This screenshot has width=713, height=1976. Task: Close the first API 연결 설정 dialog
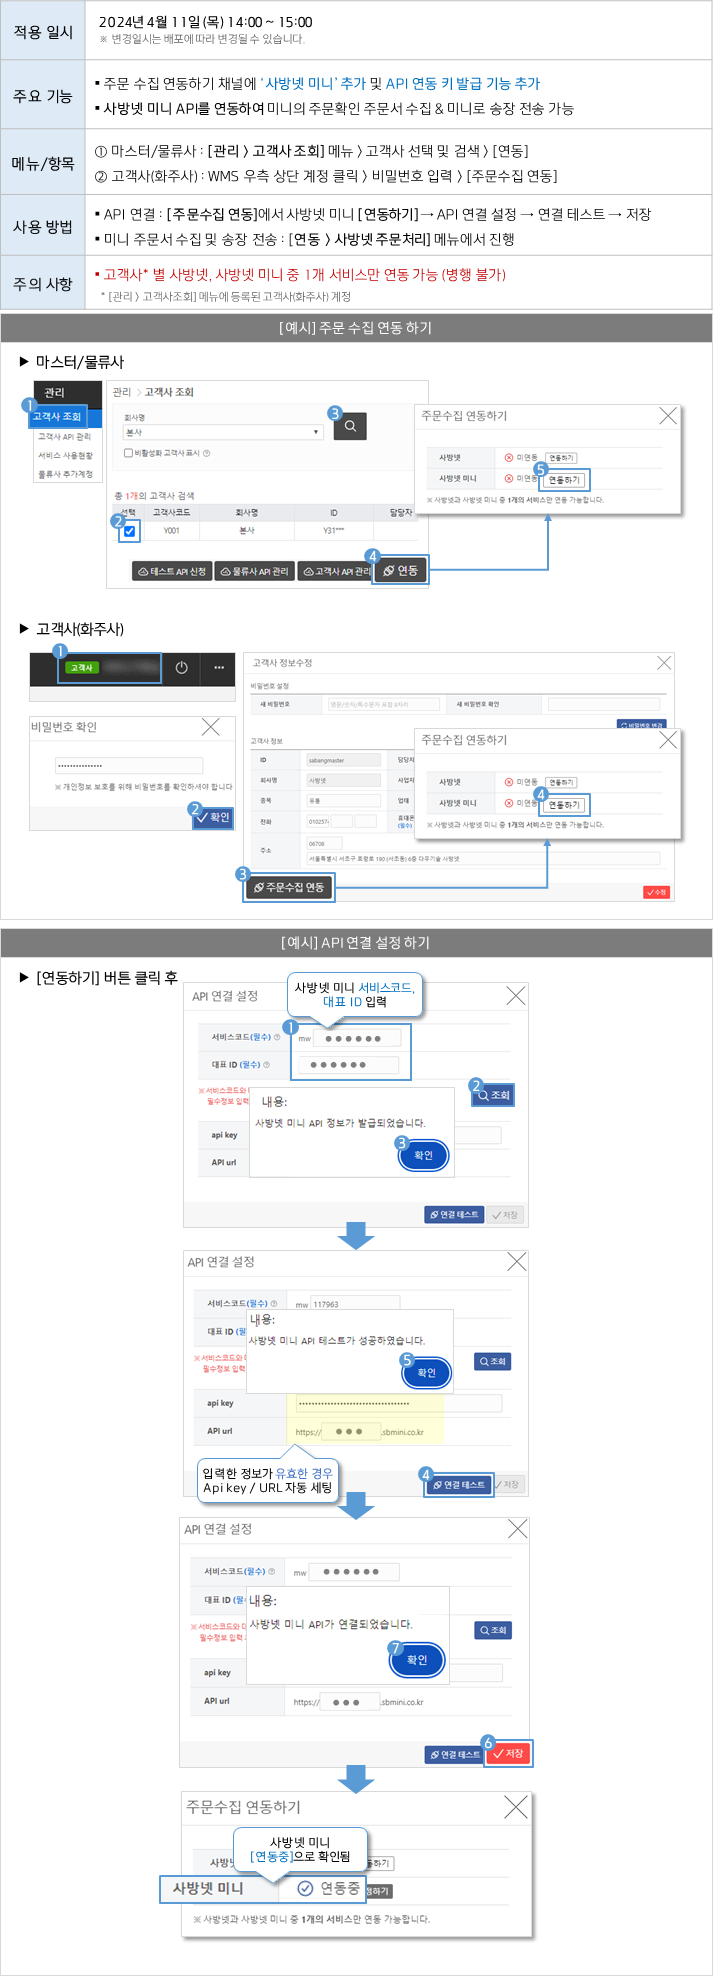pos(515,996)
